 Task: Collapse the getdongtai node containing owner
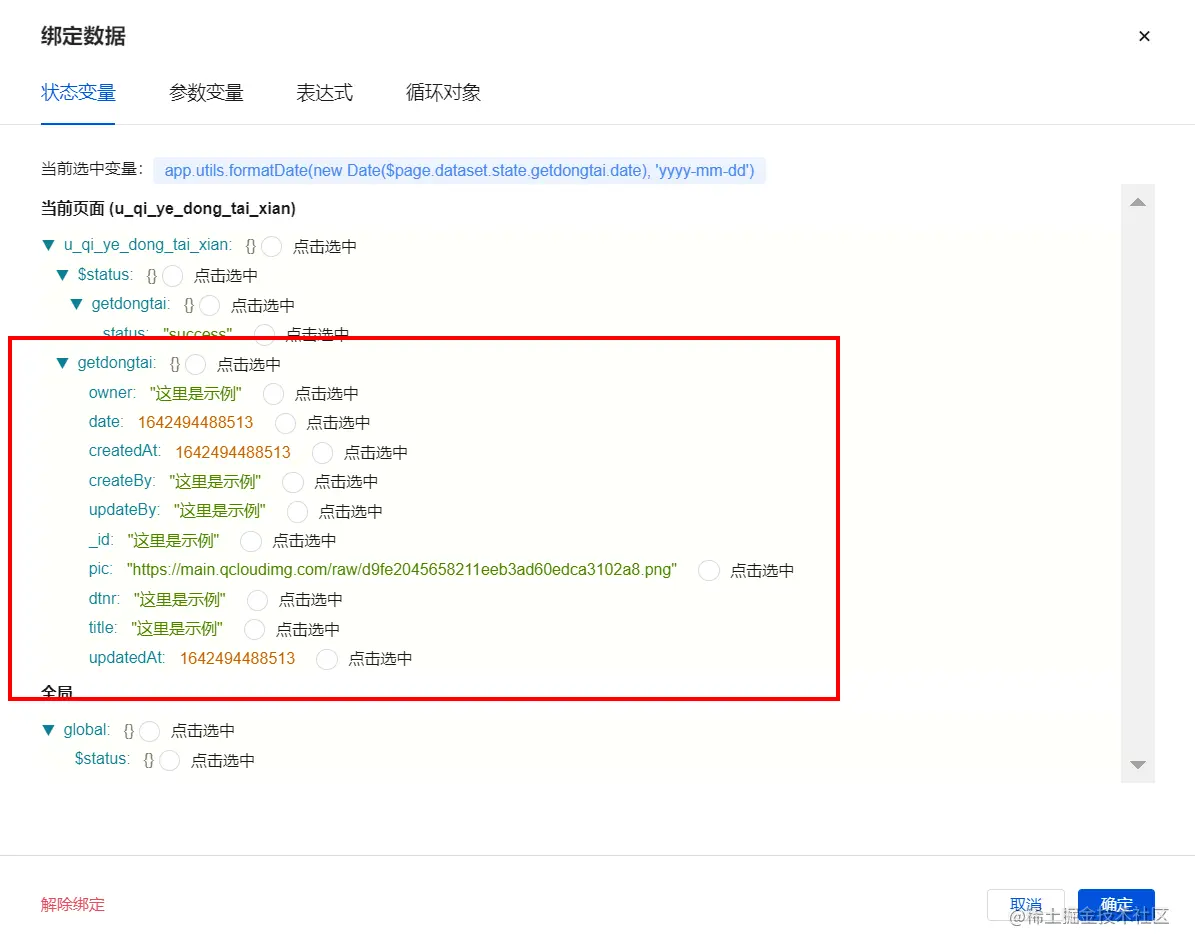coord(62,364)
